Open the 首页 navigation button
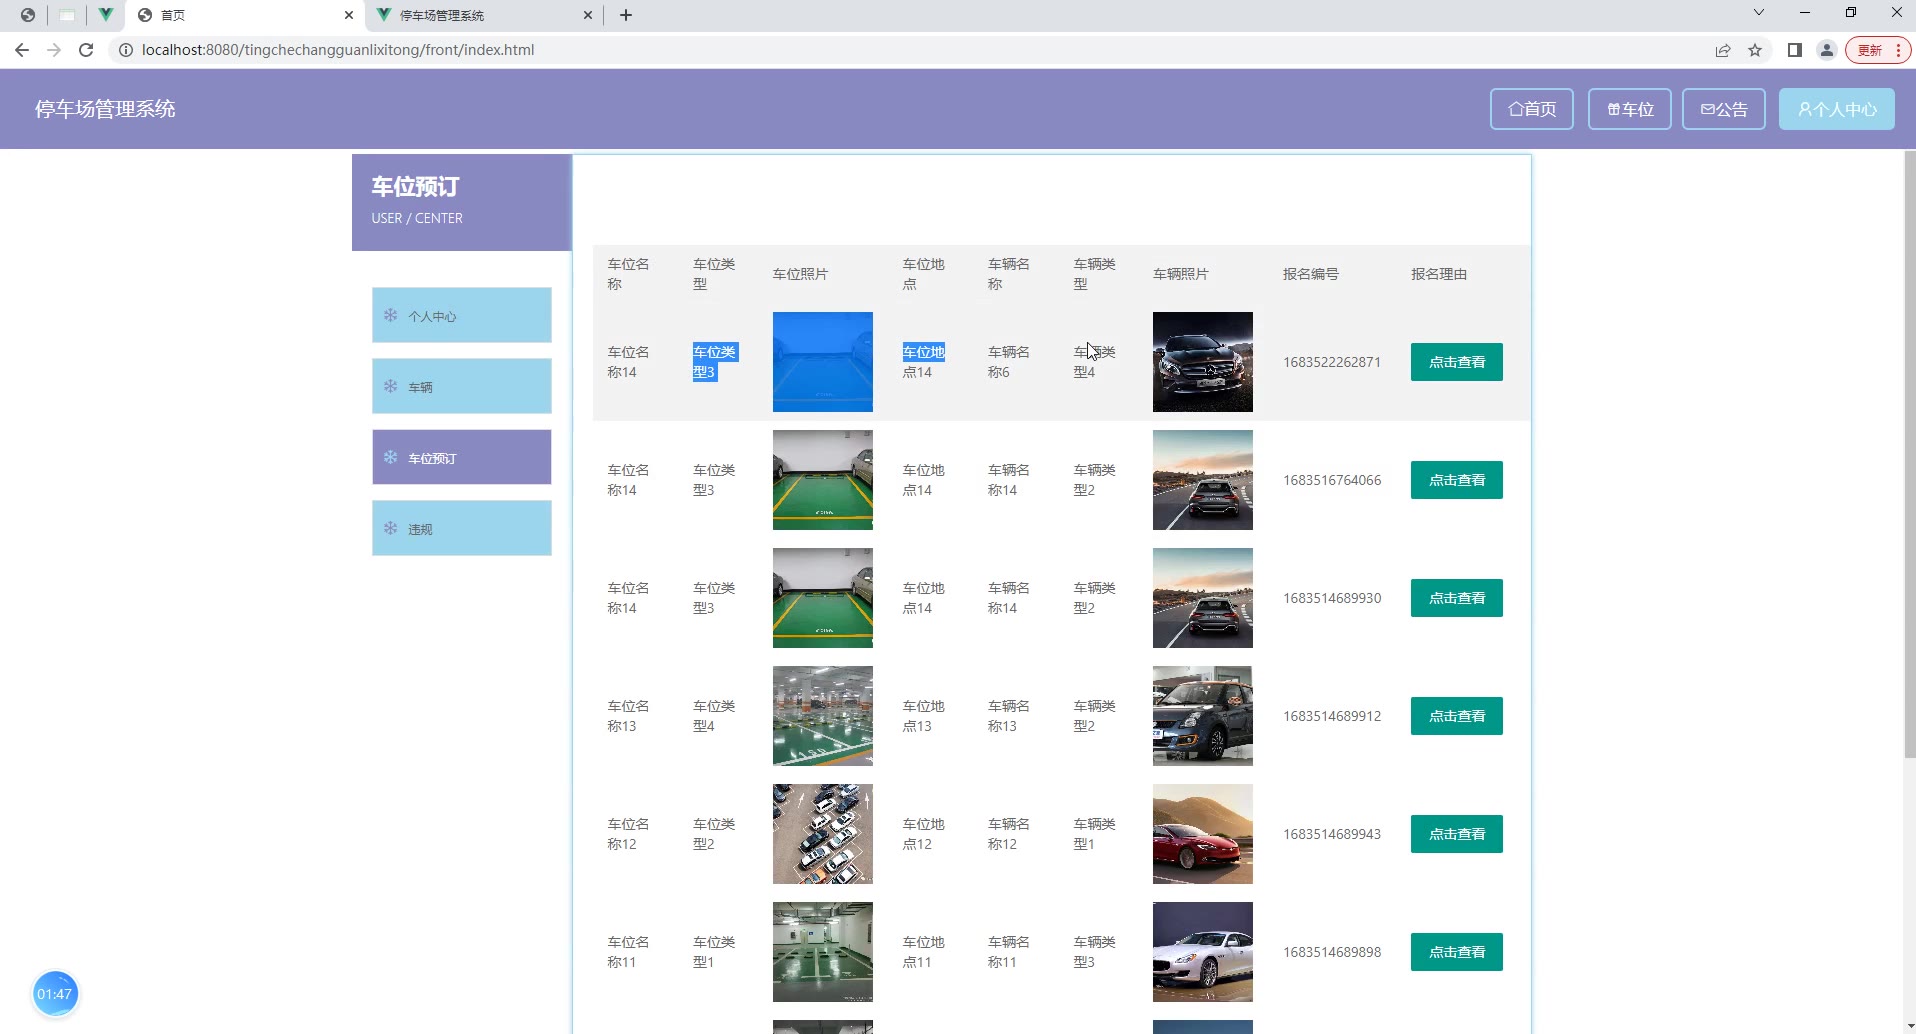 [1531, 109]
